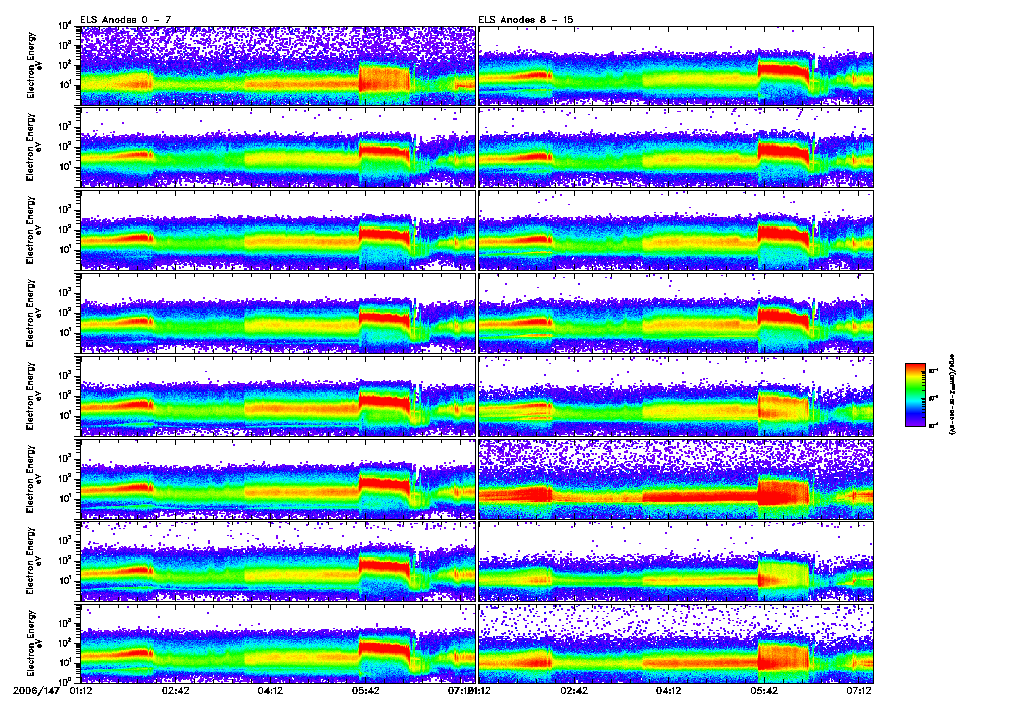Click the rotated units label beside color bar
Viewport: 1024px width, 708px height.
pyautogui.click(x=951, y=395)
